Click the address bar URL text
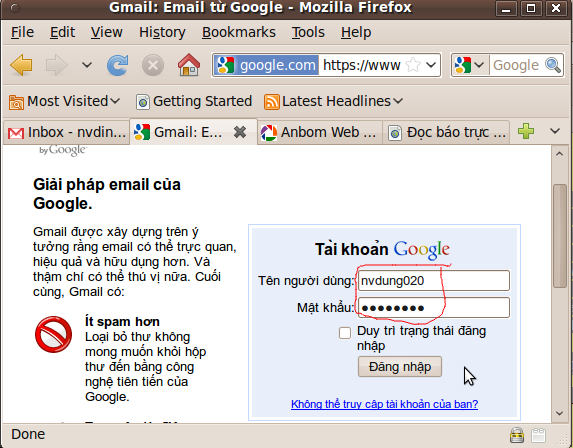The image size is (573, 448). pos(361,65)
